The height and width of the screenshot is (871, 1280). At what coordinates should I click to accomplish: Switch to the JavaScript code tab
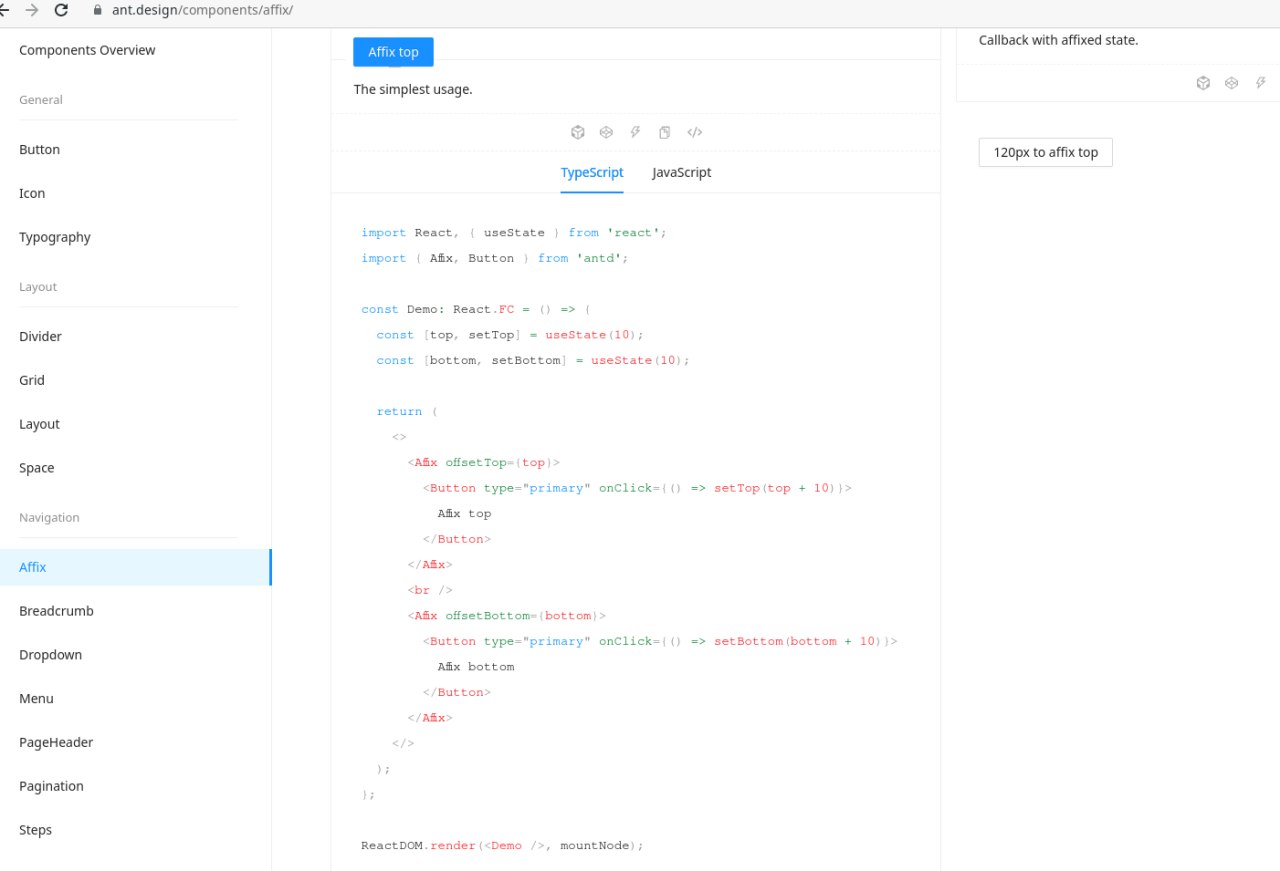click(682, 172)
